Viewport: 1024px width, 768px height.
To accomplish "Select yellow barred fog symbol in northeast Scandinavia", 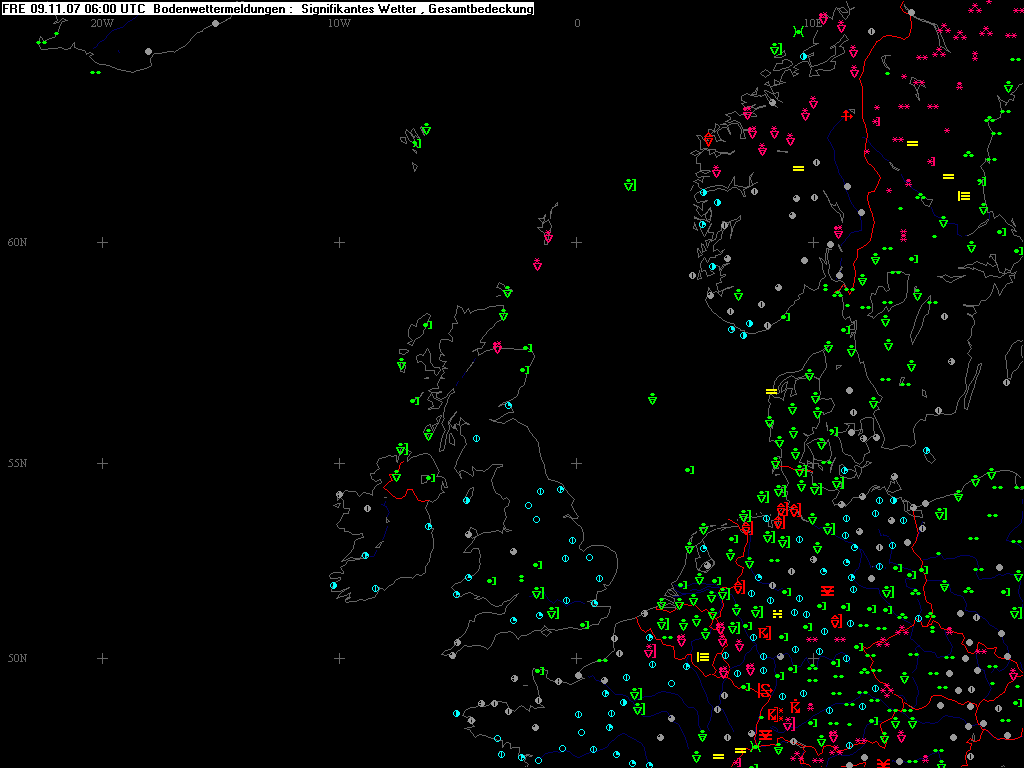I will pyautogui.click(x=964, y=196).
